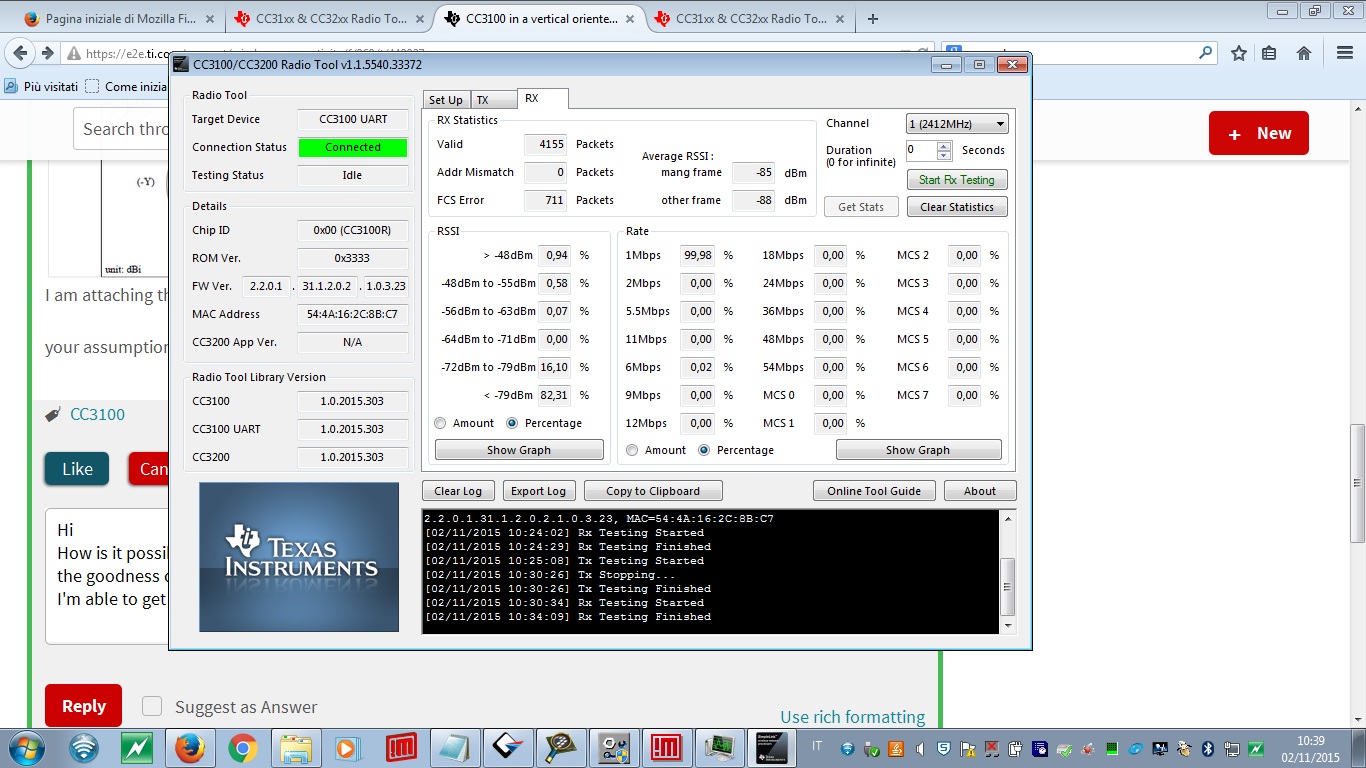
Task: Click the Bluetooth tray icon
Action: pos(1207,748)
